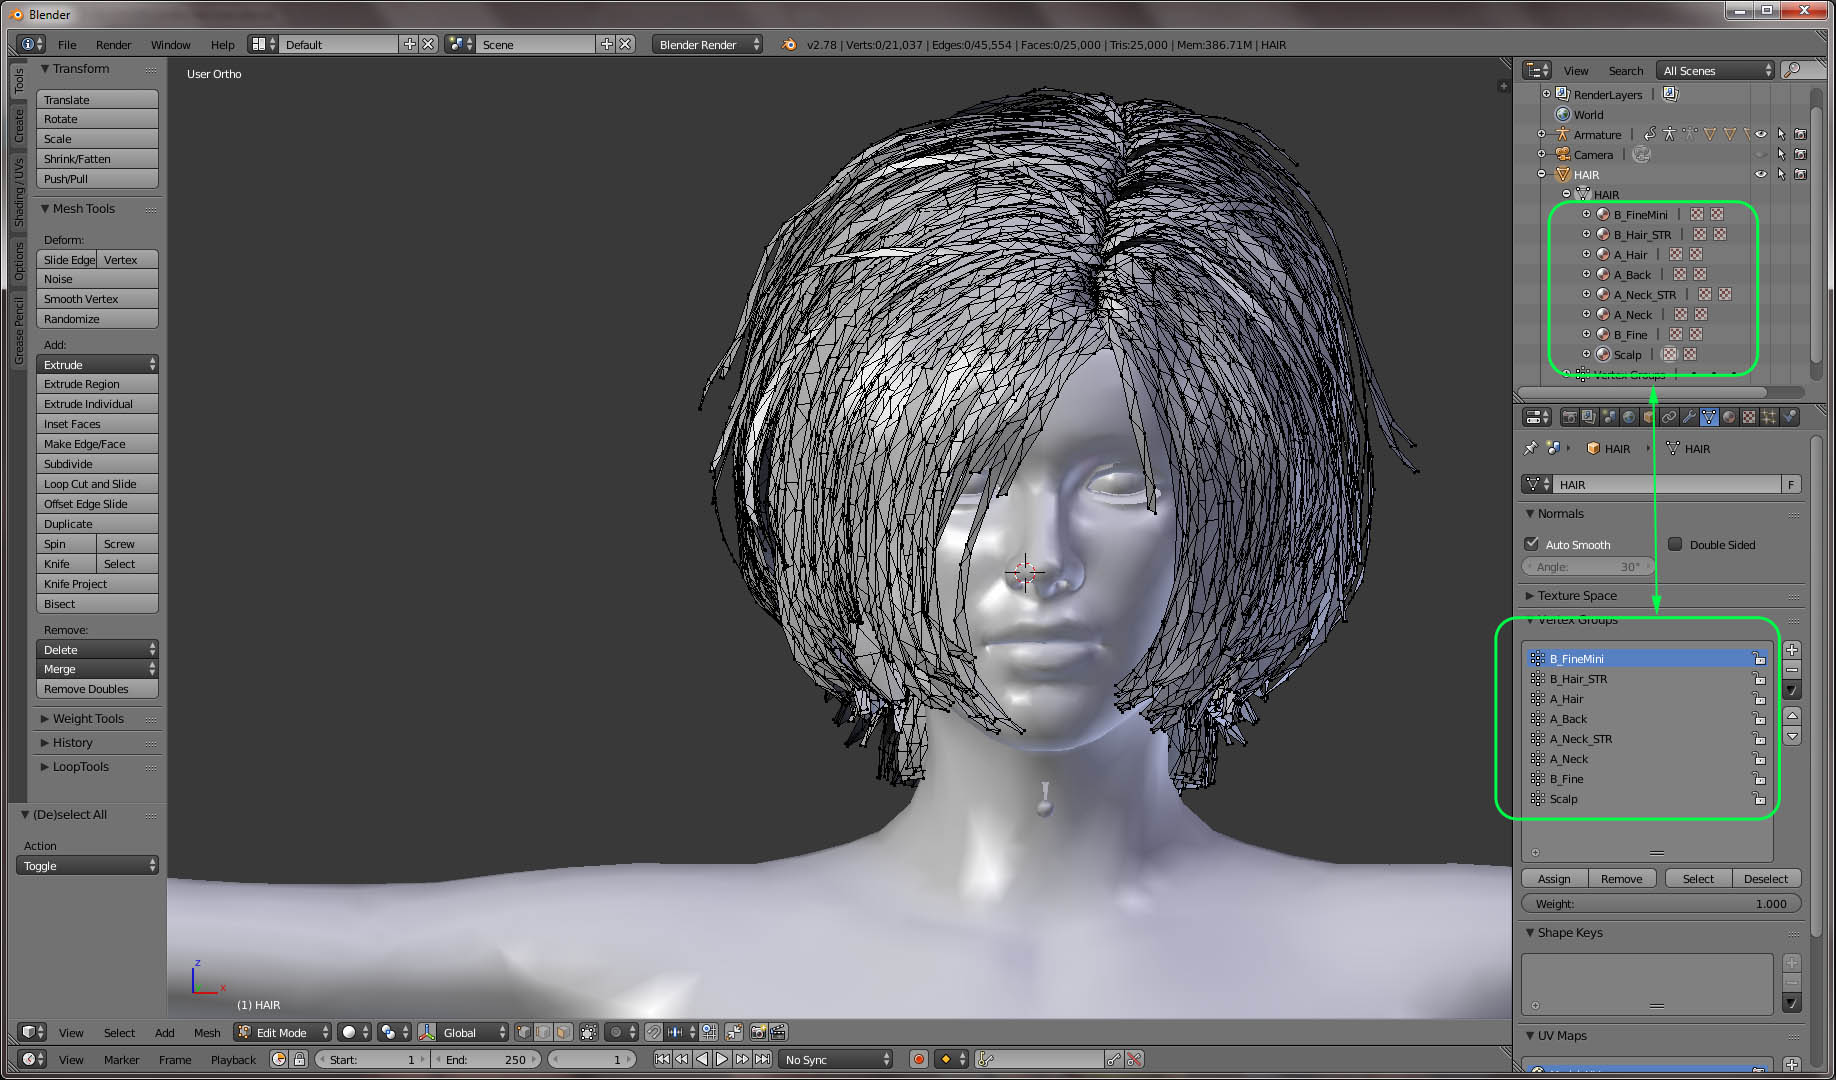Move vertex group down arrow

[x=1792, y=736]
